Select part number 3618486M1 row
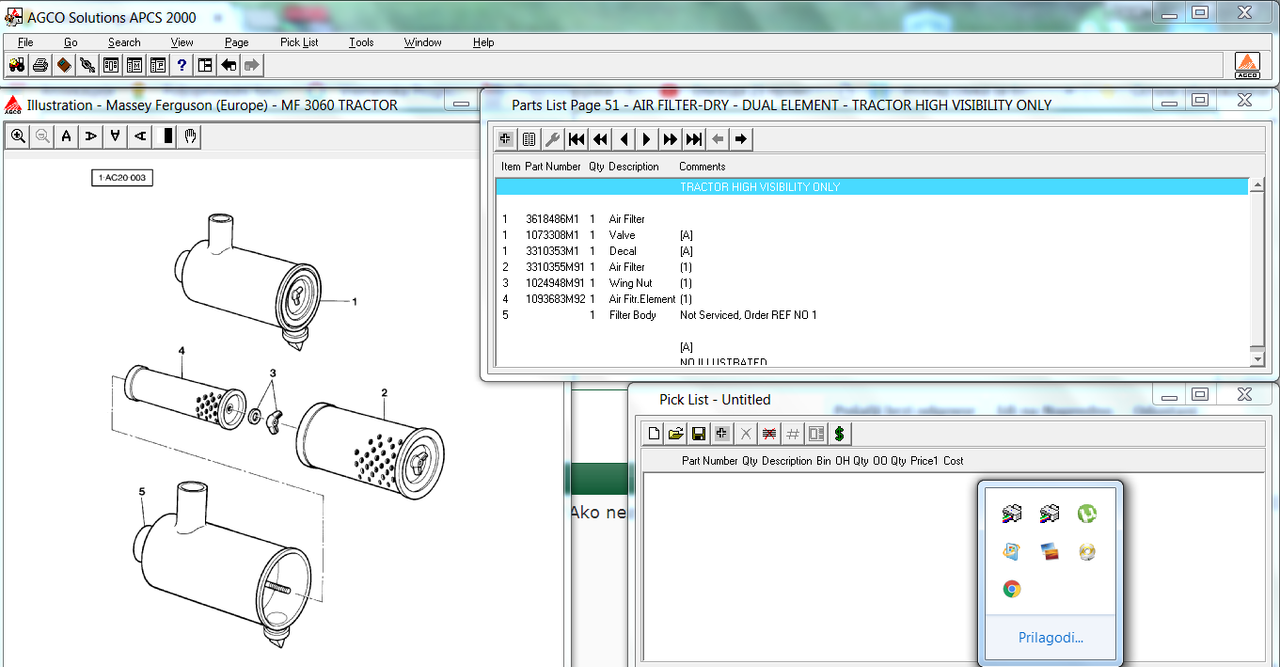This screenshot has height=667, width=1280. coord(873,219)
